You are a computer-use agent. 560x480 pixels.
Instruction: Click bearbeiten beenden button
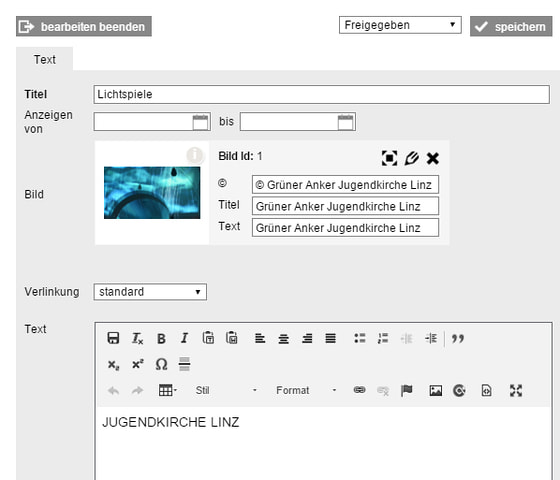tap(84, 26)
